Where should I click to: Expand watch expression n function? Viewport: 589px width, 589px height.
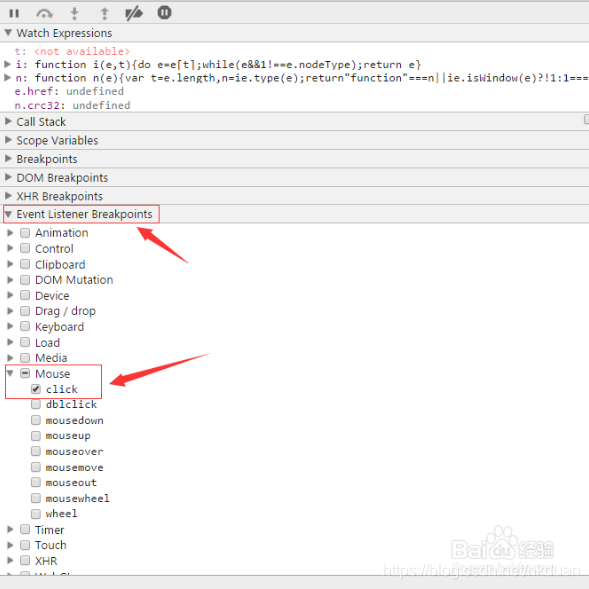coord(8,78)
